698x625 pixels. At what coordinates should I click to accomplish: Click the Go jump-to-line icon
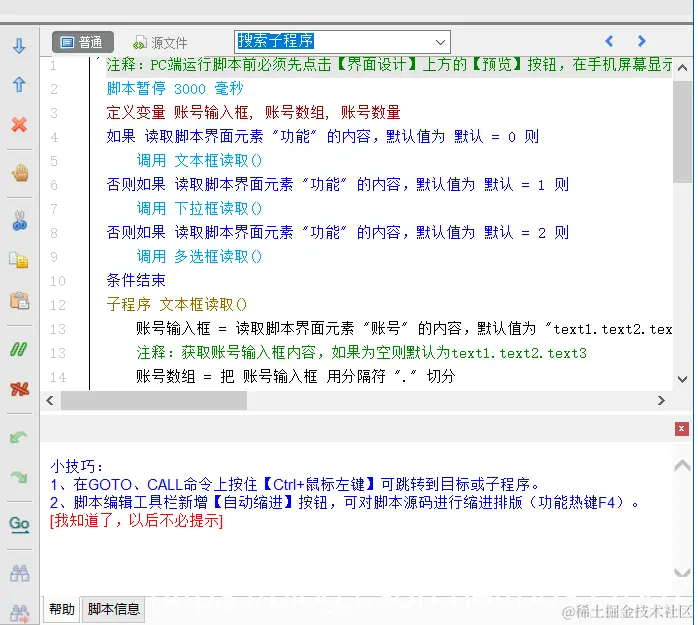pos(20,524)
